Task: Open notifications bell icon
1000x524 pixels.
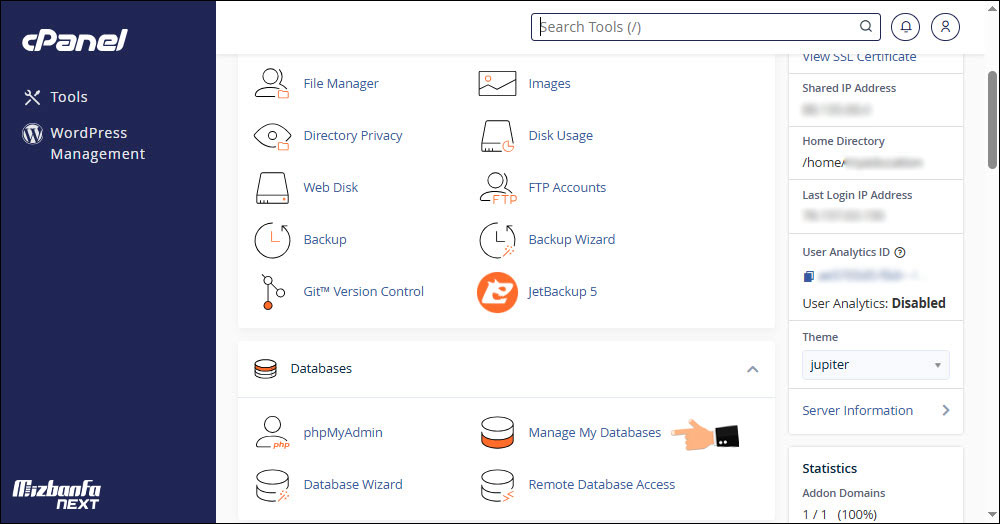Action: point(906,27)
